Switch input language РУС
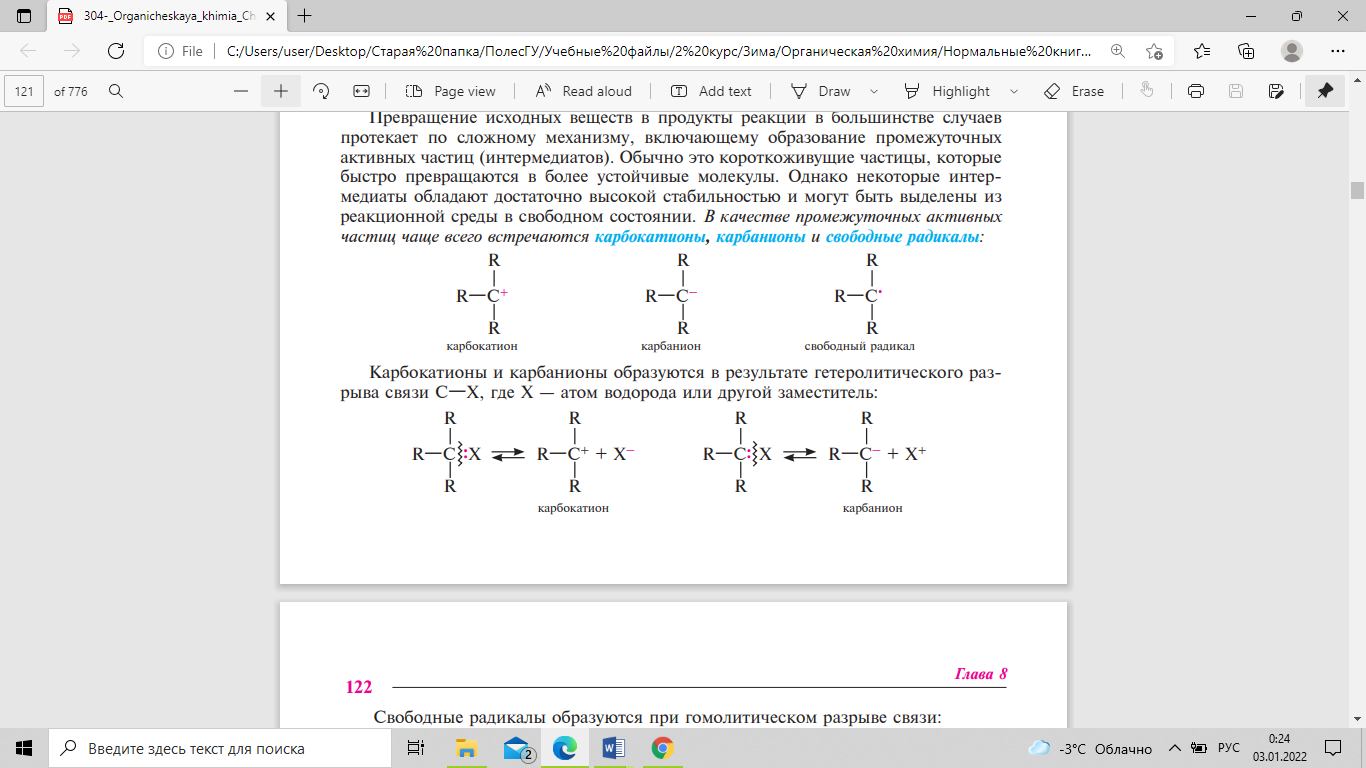This screenshot has height=768, width=1366. click(1229, 748)
